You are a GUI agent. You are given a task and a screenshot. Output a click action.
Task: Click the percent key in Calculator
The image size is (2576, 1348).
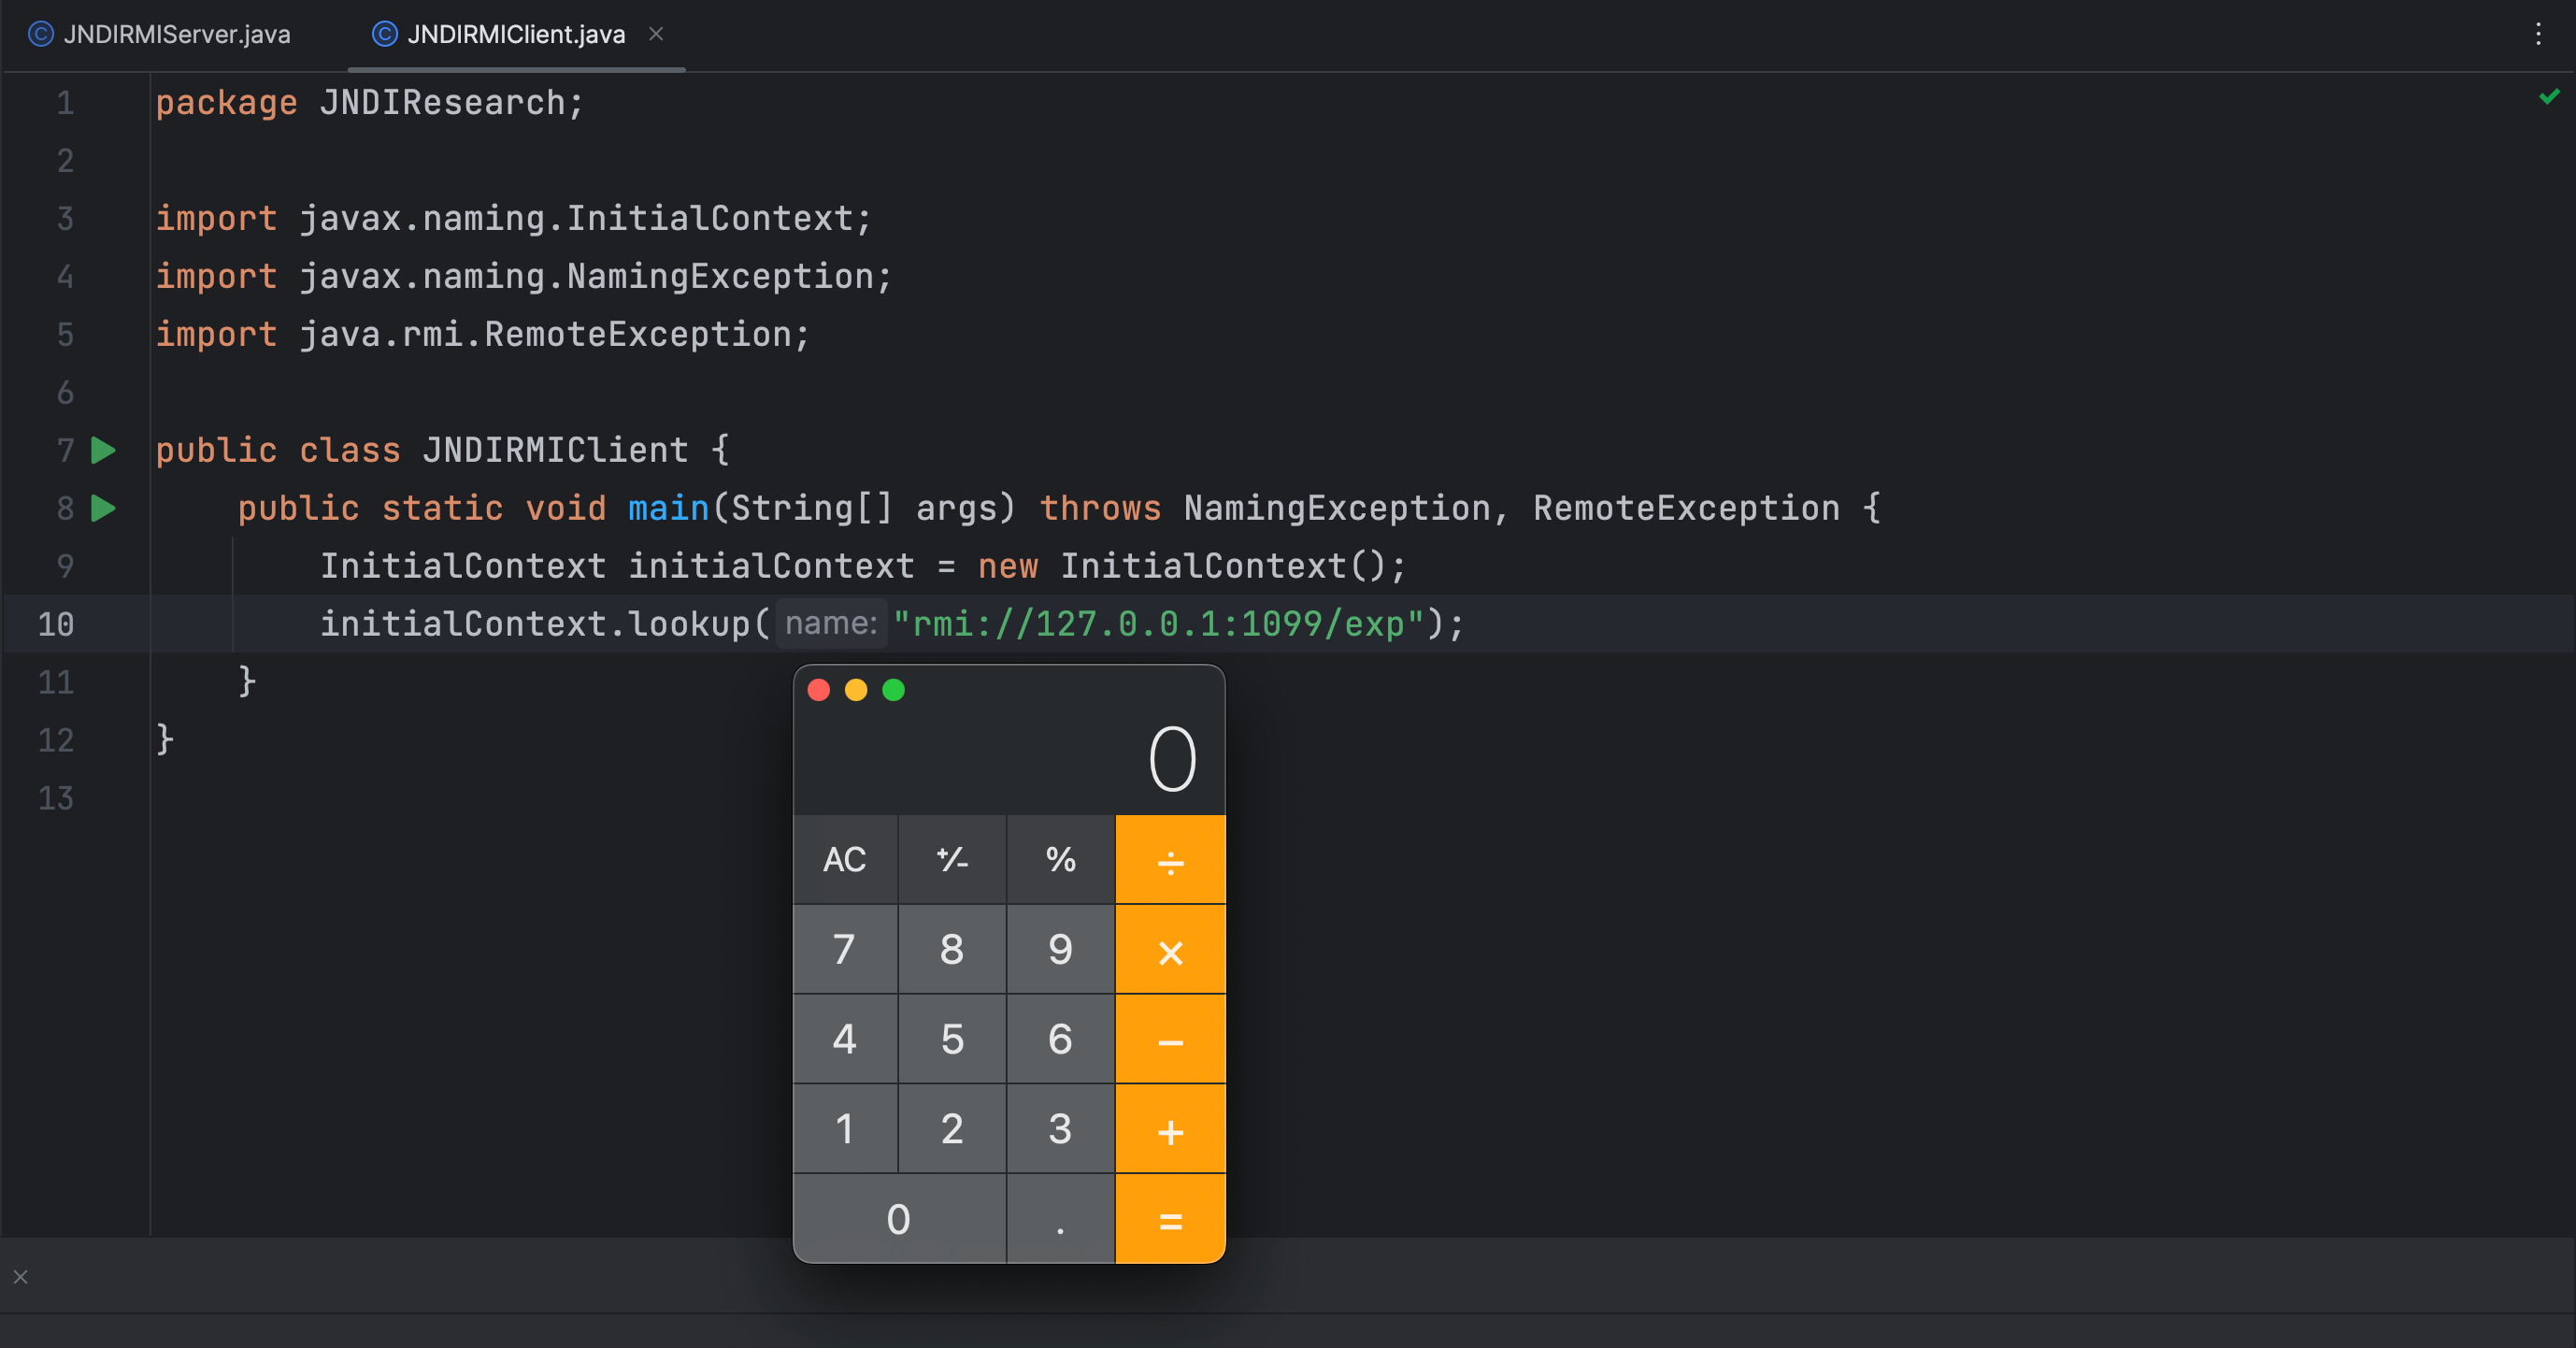tap(1060, 859)
